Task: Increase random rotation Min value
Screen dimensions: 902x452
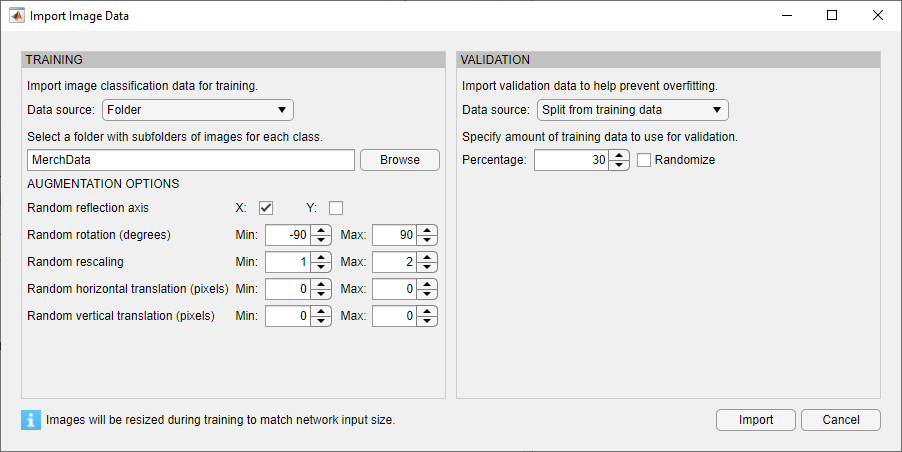Action: (321, 230)
